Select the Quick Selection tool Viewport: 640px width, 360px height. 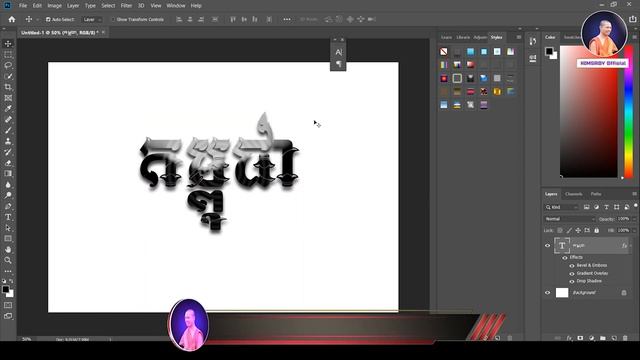(8, 76)
